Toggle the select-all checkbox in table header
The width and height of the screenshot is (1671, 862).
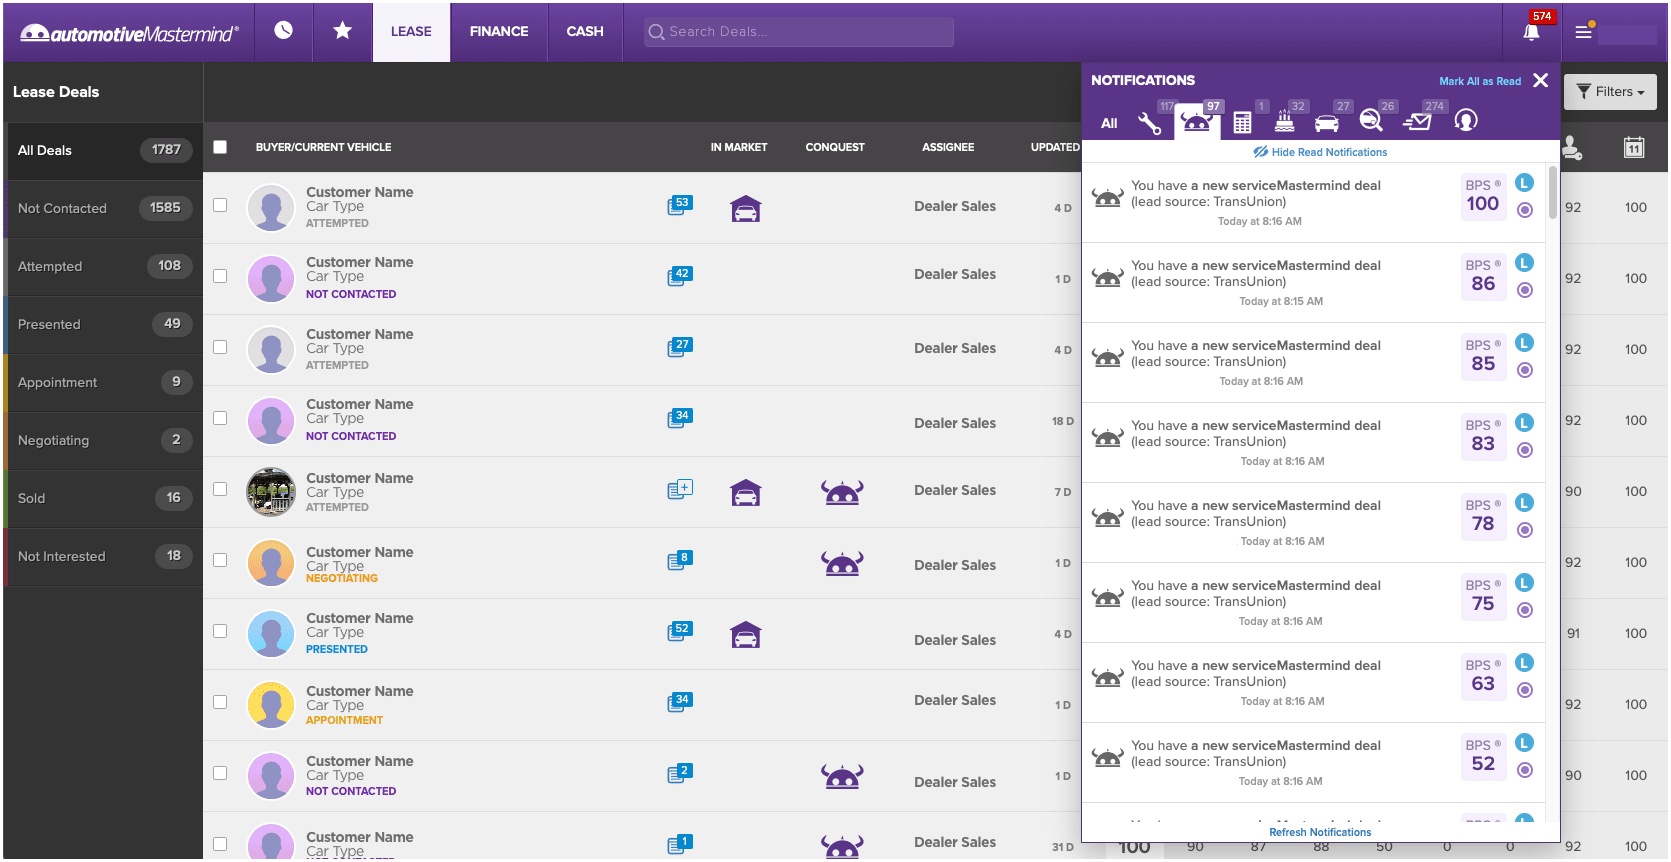220,147
